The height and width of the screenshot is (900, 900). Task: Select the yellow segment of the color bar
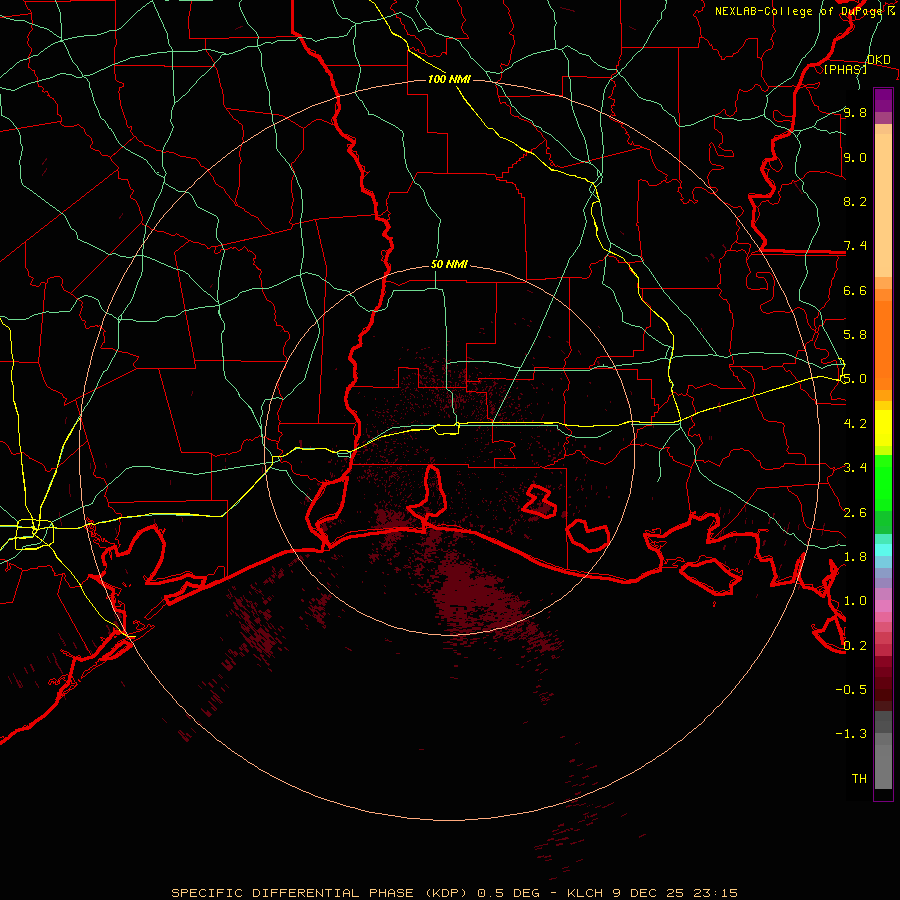[883, 428]
